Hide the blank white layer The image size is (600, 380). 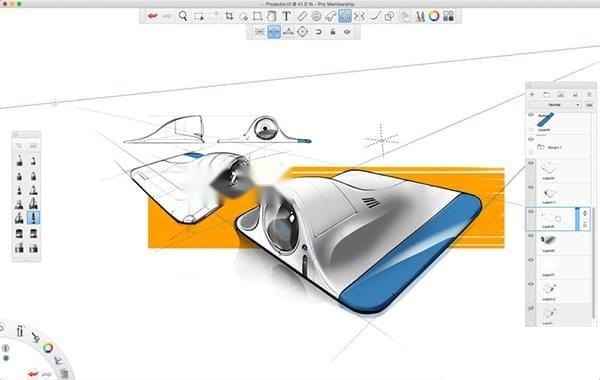[x=531, y=260]
